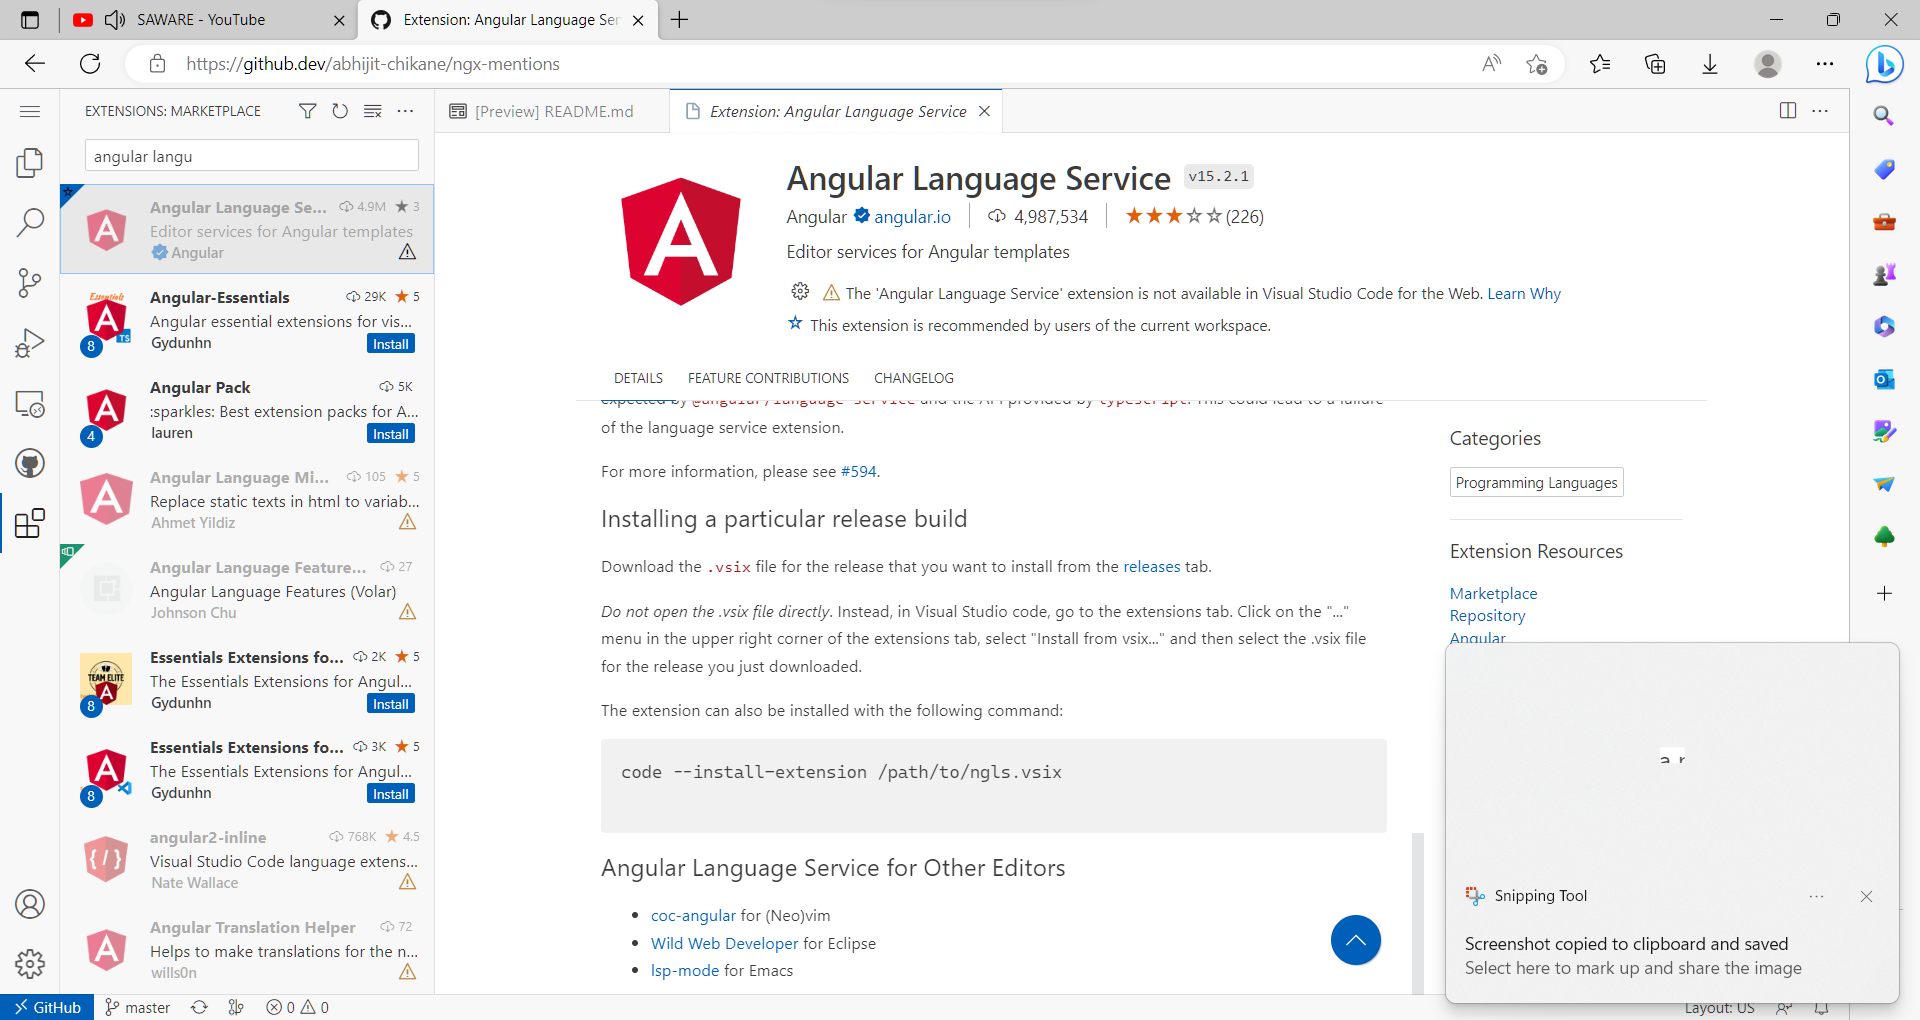
Task: Open errors and warnings indicator in status bar
Action: pos(297,1007)
